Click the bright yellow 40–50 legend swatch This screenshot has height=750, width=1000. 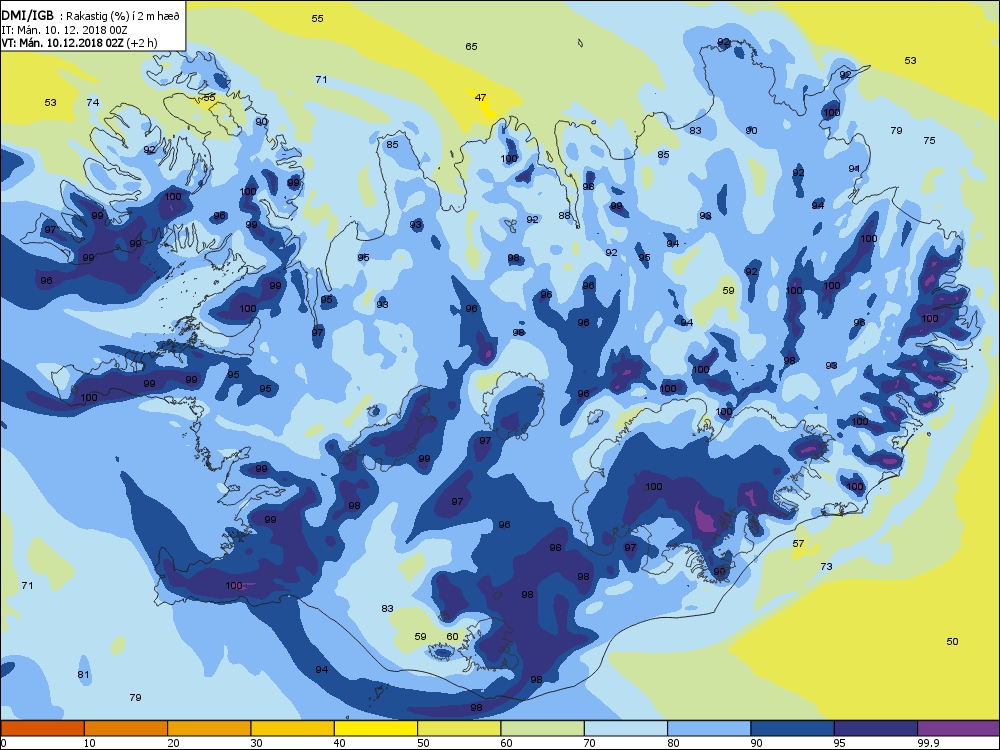coord(376,728)
